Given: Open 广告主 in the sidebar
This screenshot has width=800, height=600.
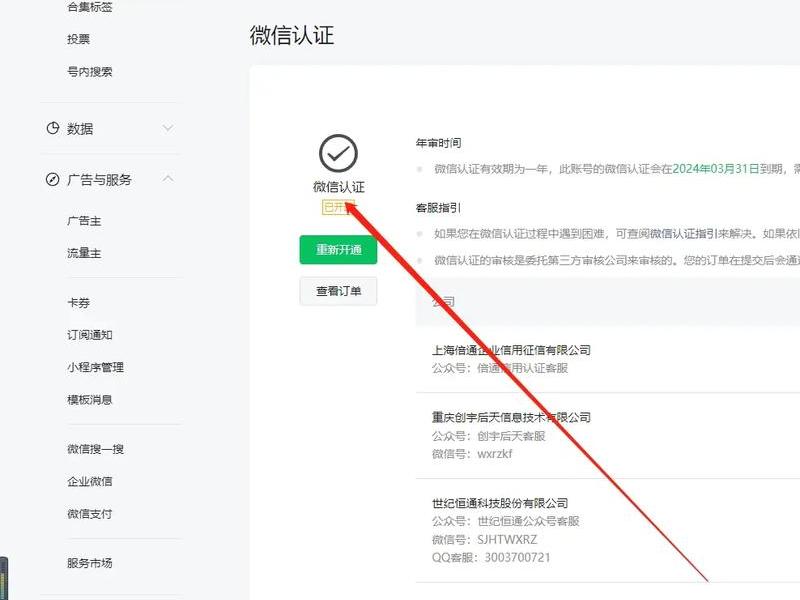Looking at the screenshot, I should click(x=84, y=221).
